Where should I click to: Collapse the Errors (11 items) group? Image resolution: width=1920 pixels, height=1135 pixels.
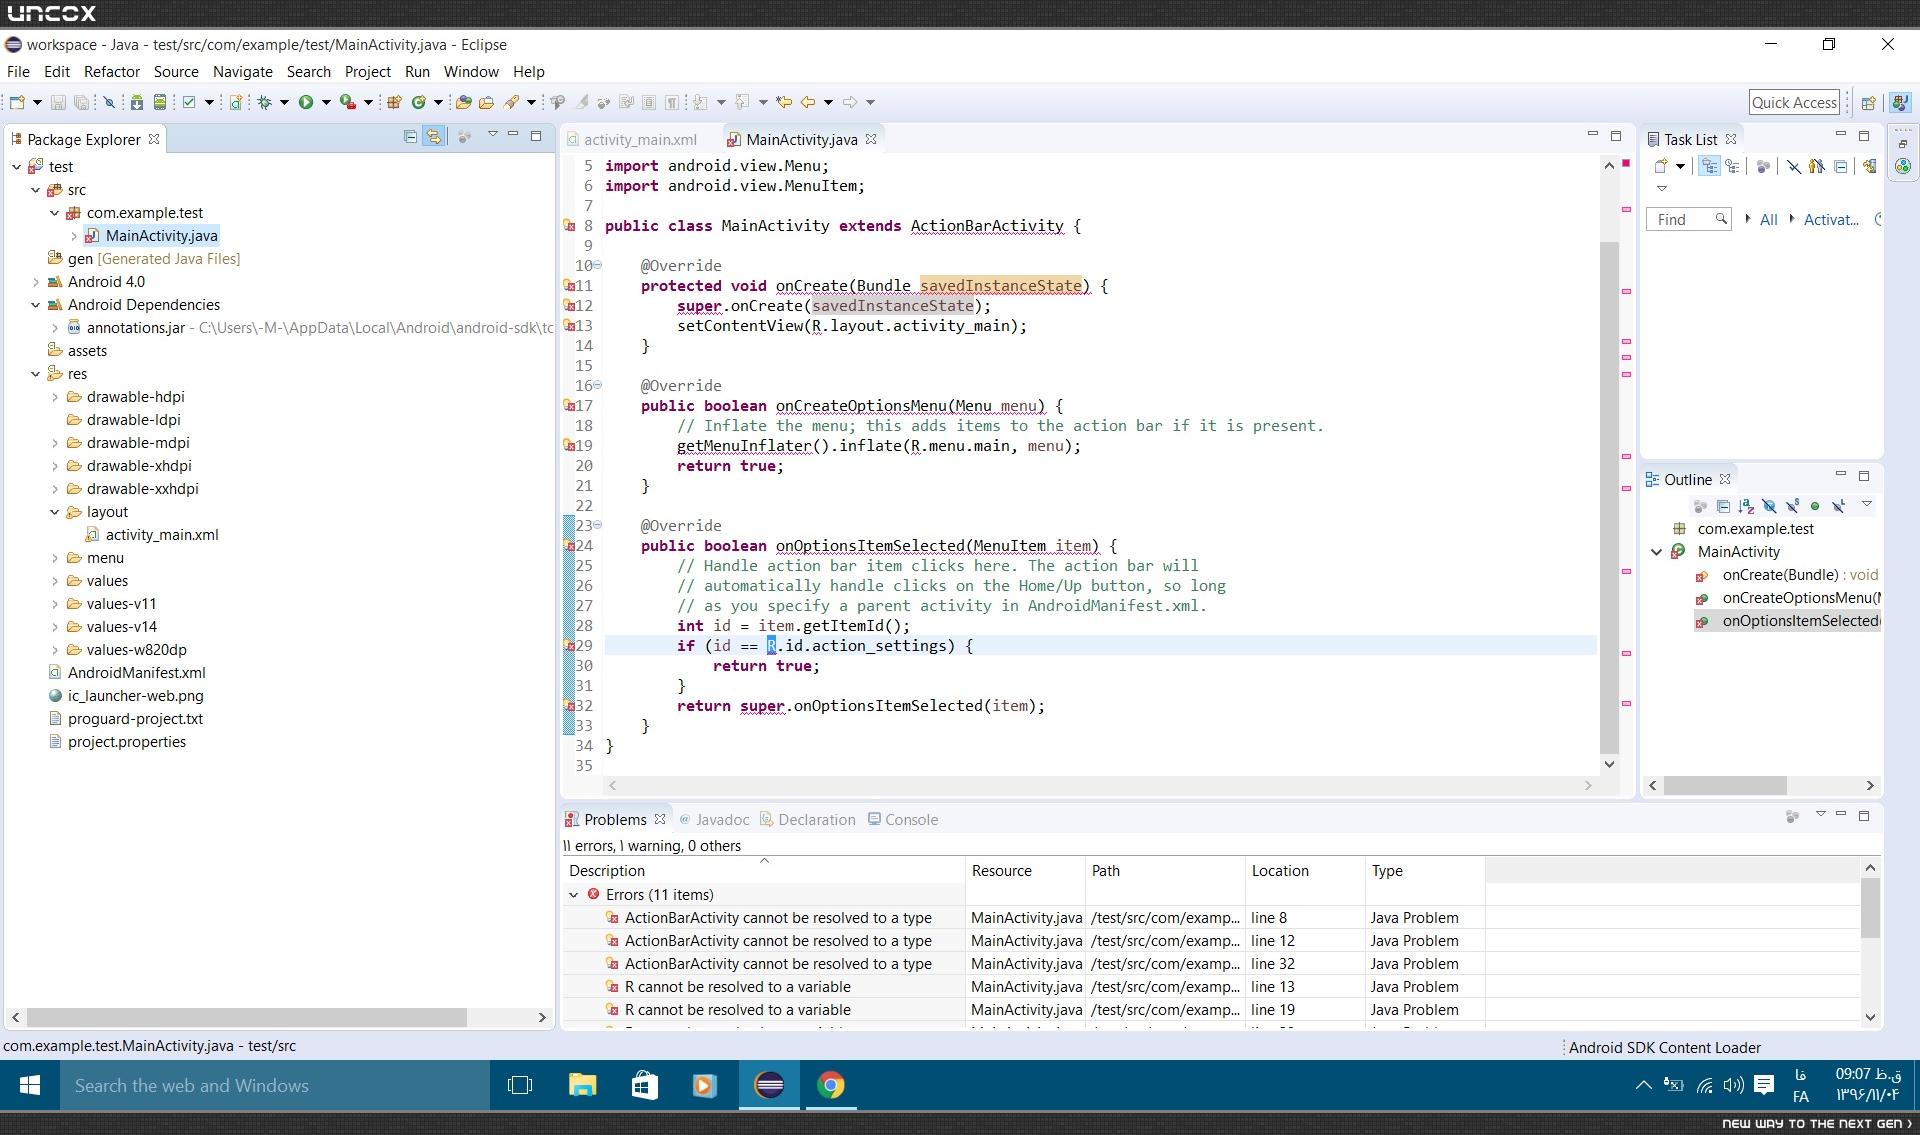click(x=573, y=895)
